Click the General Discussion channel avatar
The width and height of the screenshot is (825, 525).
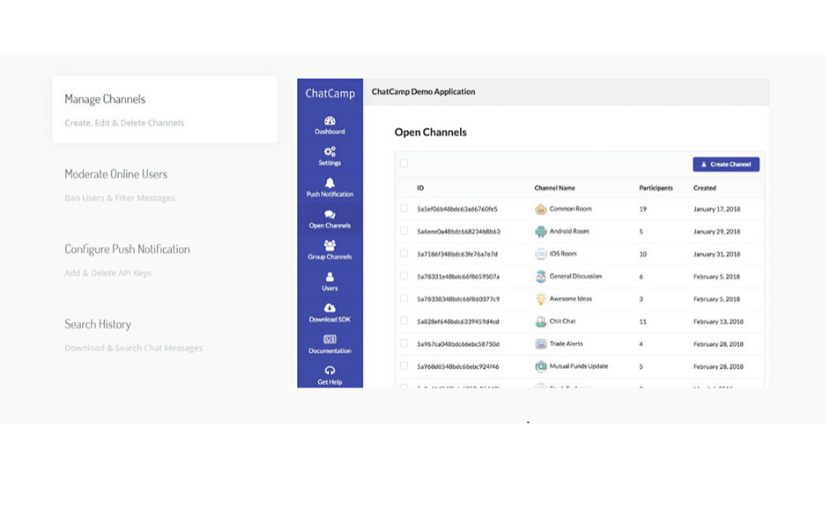click(x=540, y=277)
